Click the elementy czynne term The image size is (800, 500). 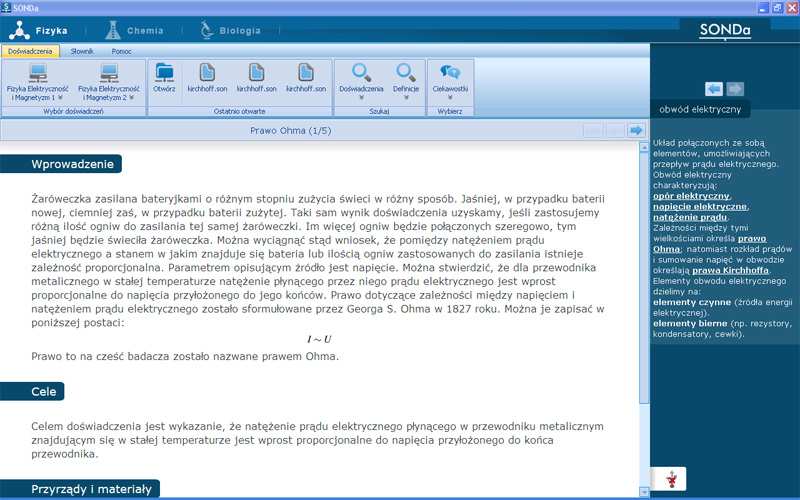692,303
